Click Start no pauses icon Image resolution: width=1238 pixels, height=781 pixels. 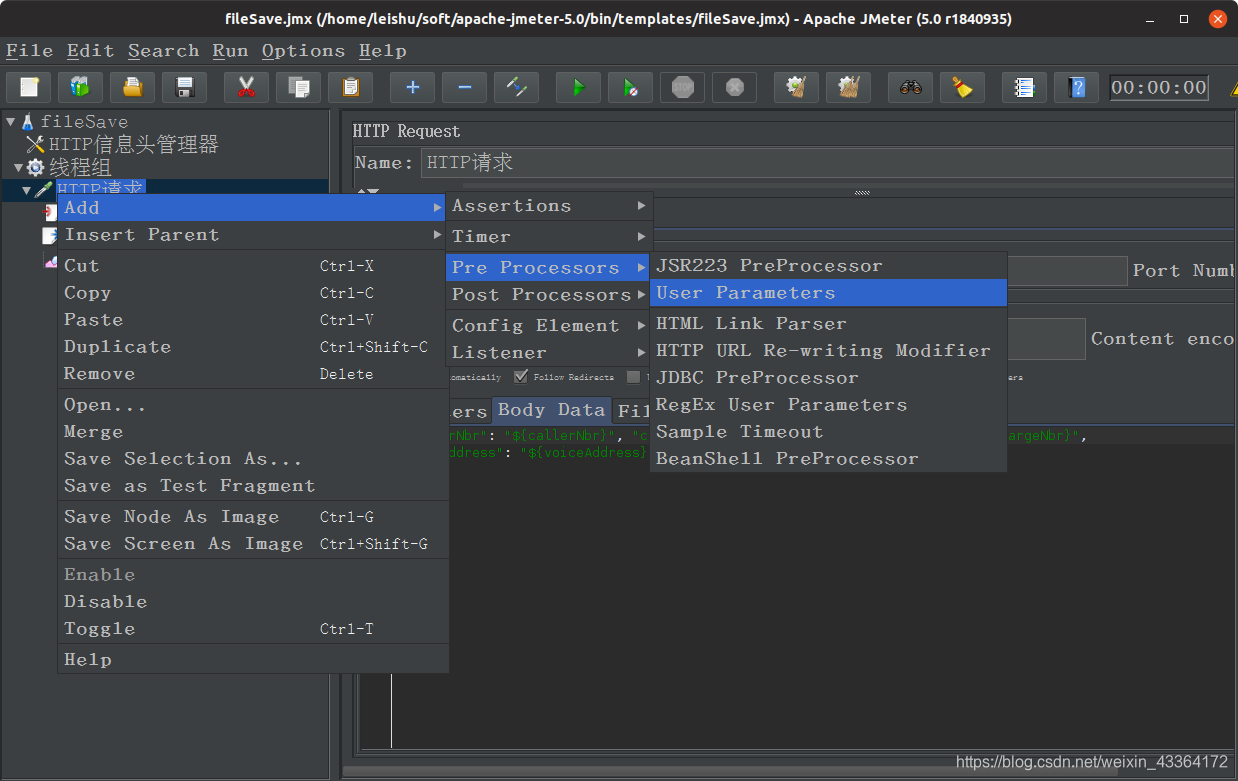click(630, 87)
